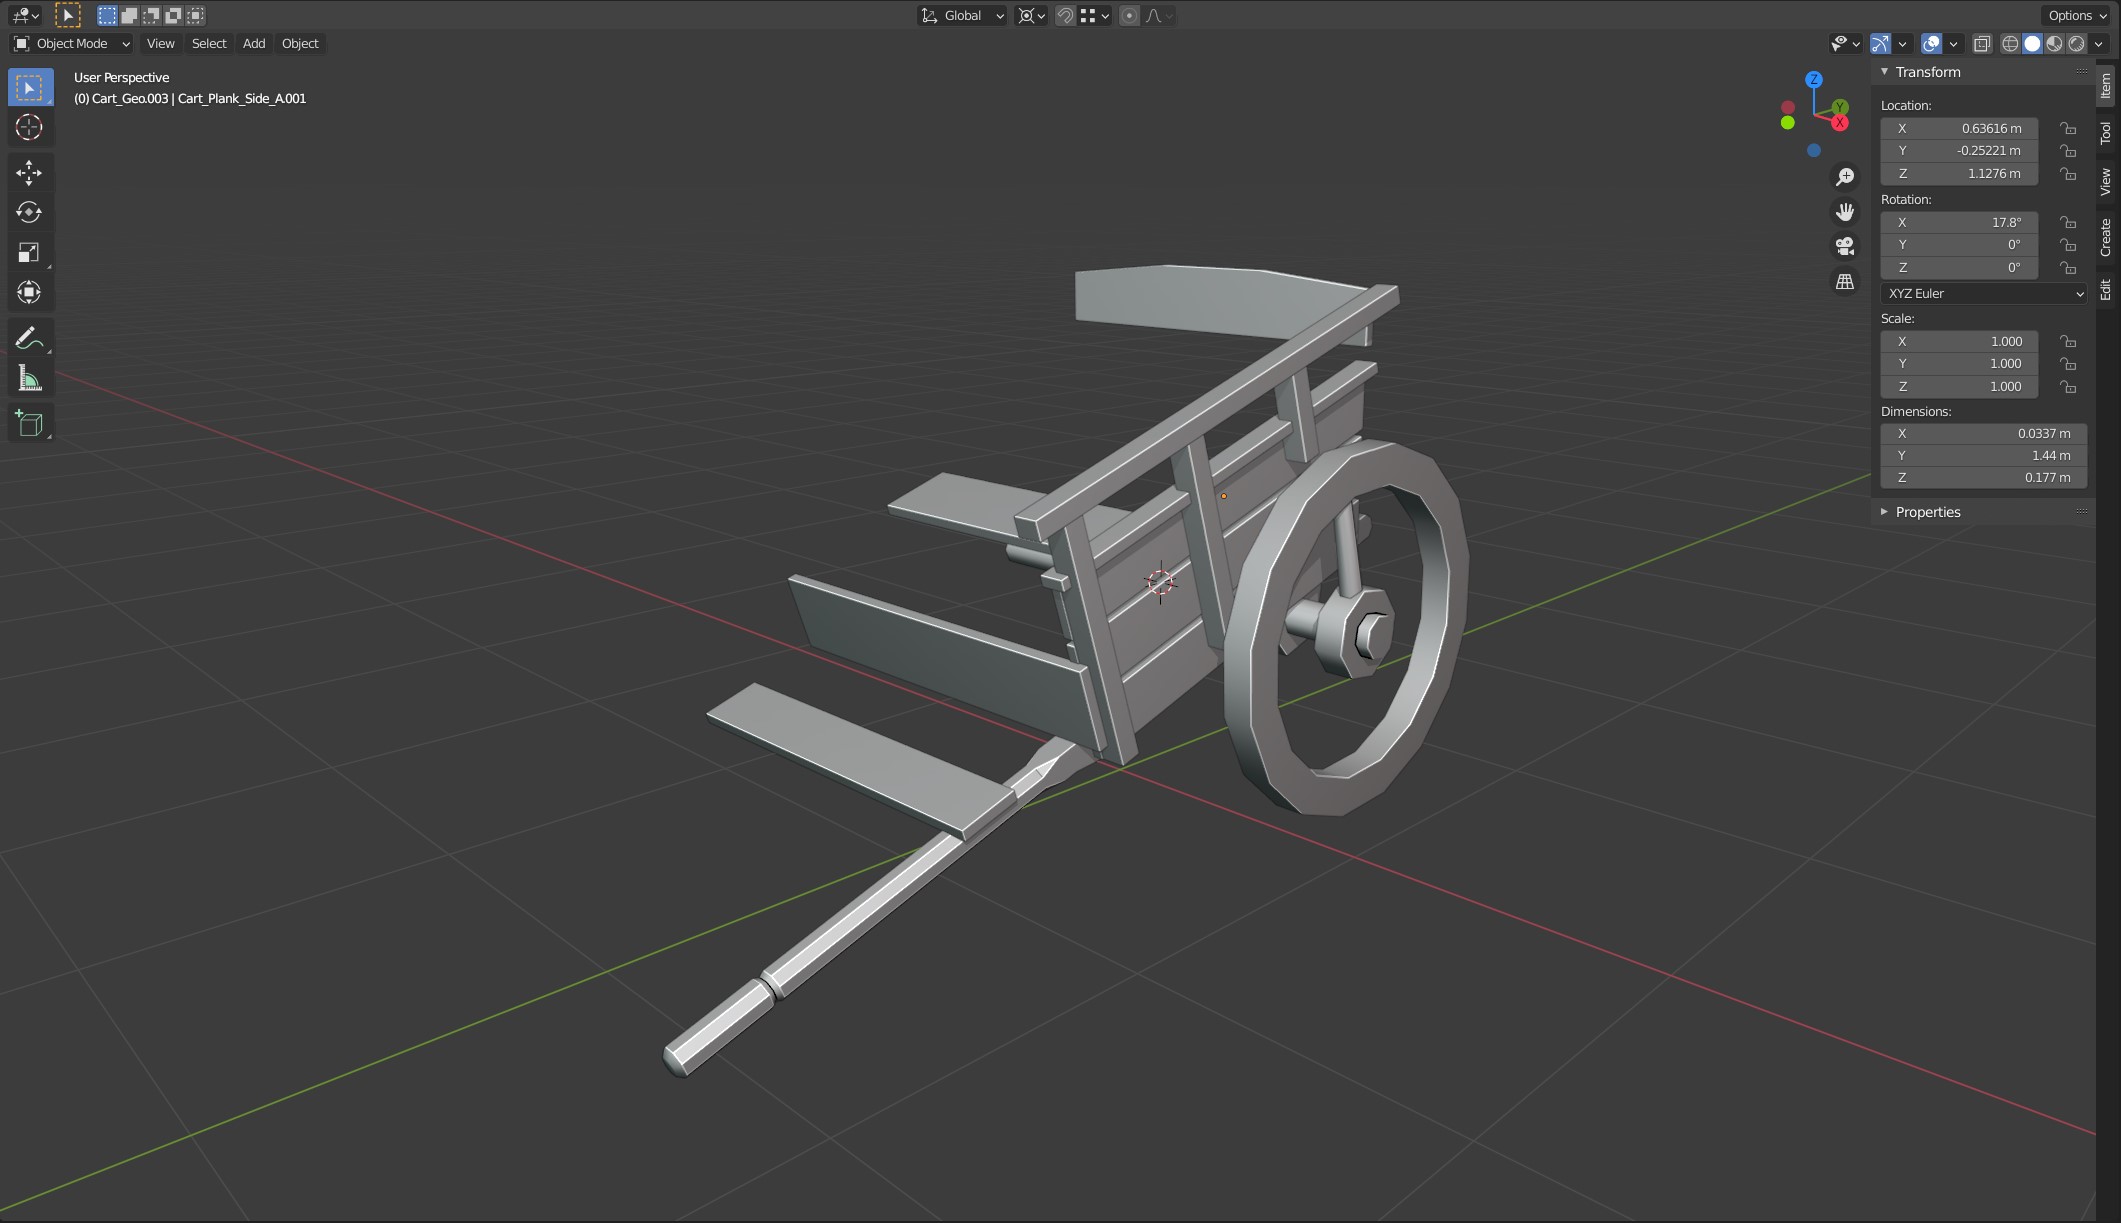Switch to orthographic grid view icon

click(x=1845, y=282)
